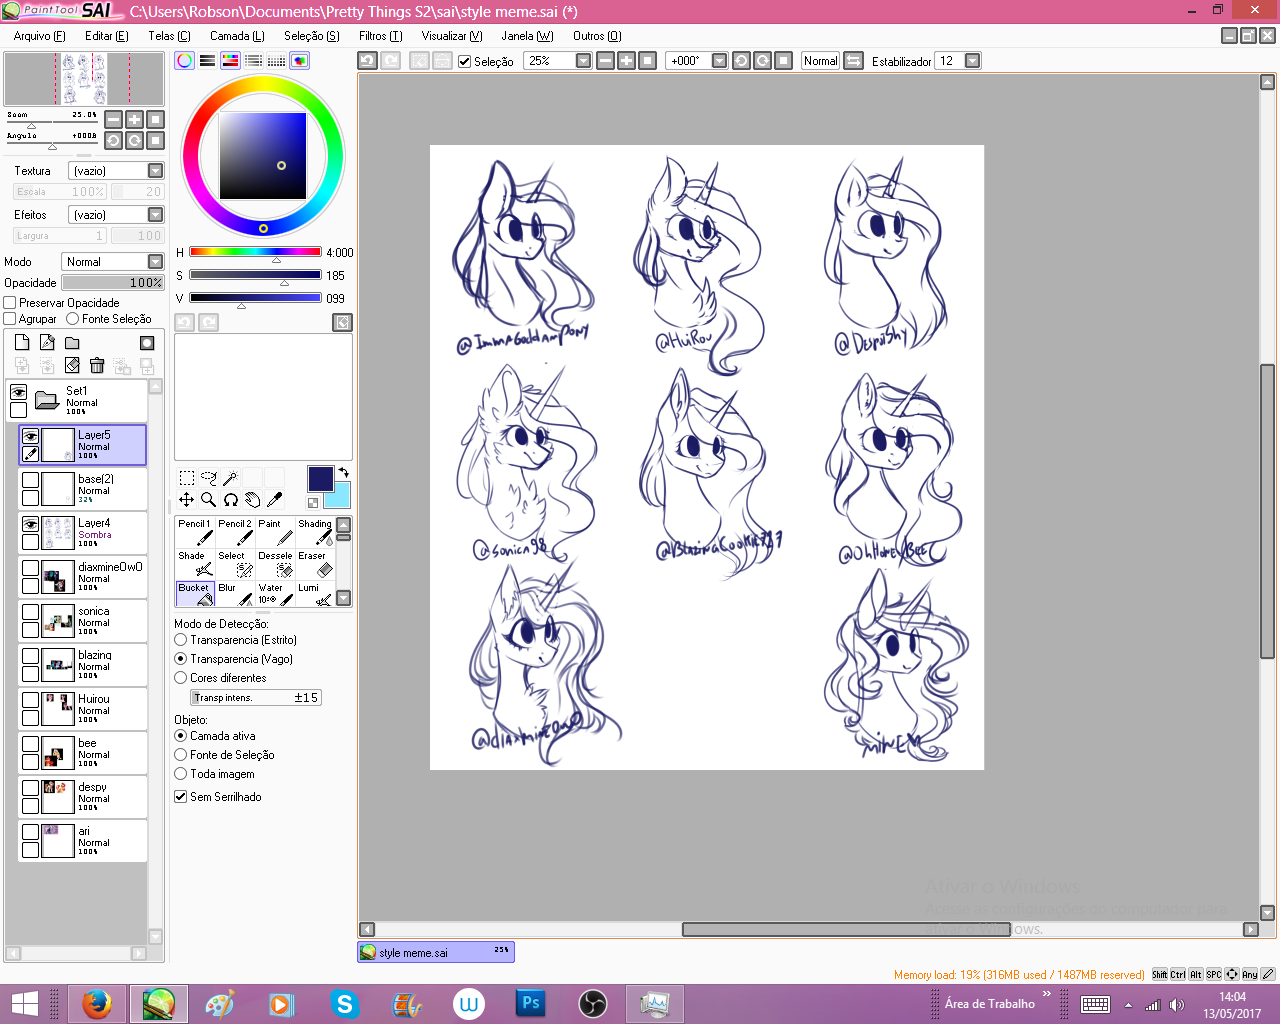Delete the current layer with trash icon
The width and height of the screenshot is (1280, 1024).
97,365
